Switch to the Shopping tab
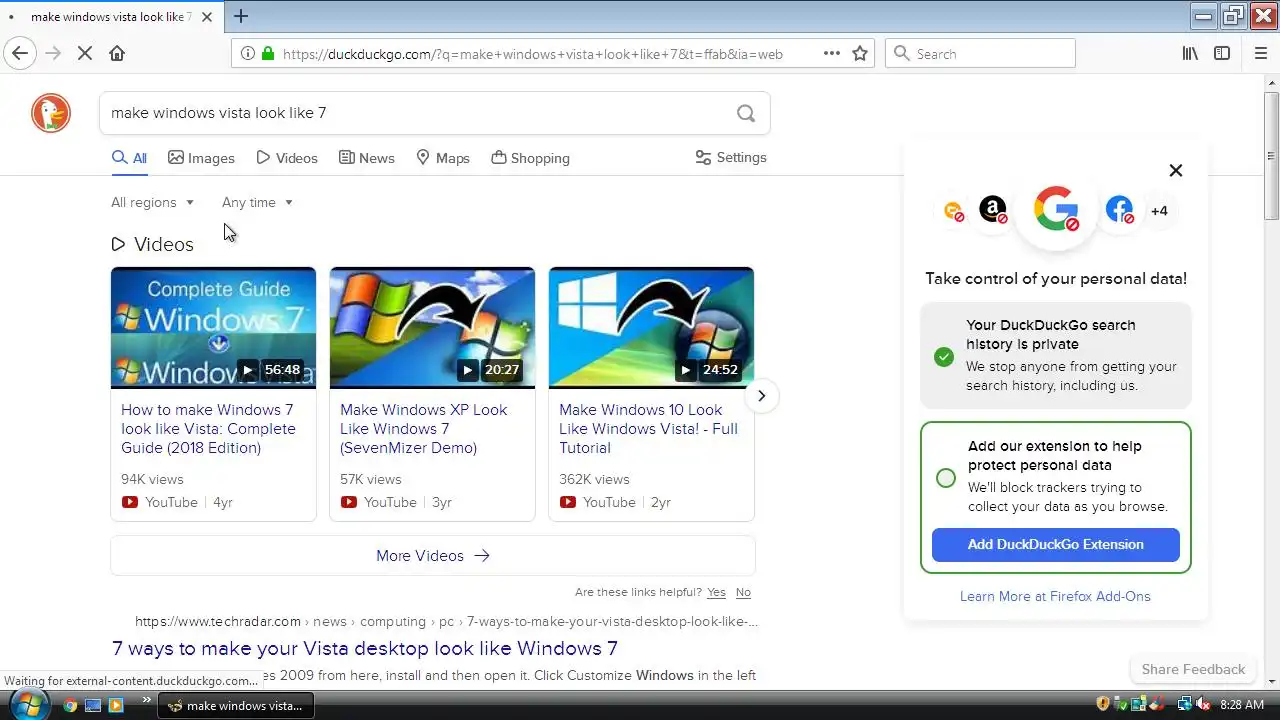This screenshot has height=720, width=1280. pyautogui.click(x=530, y=158)
